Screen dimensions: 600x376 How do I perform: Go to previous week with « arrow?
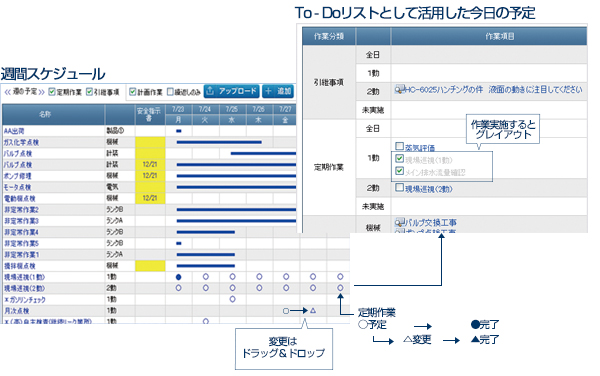8,92
